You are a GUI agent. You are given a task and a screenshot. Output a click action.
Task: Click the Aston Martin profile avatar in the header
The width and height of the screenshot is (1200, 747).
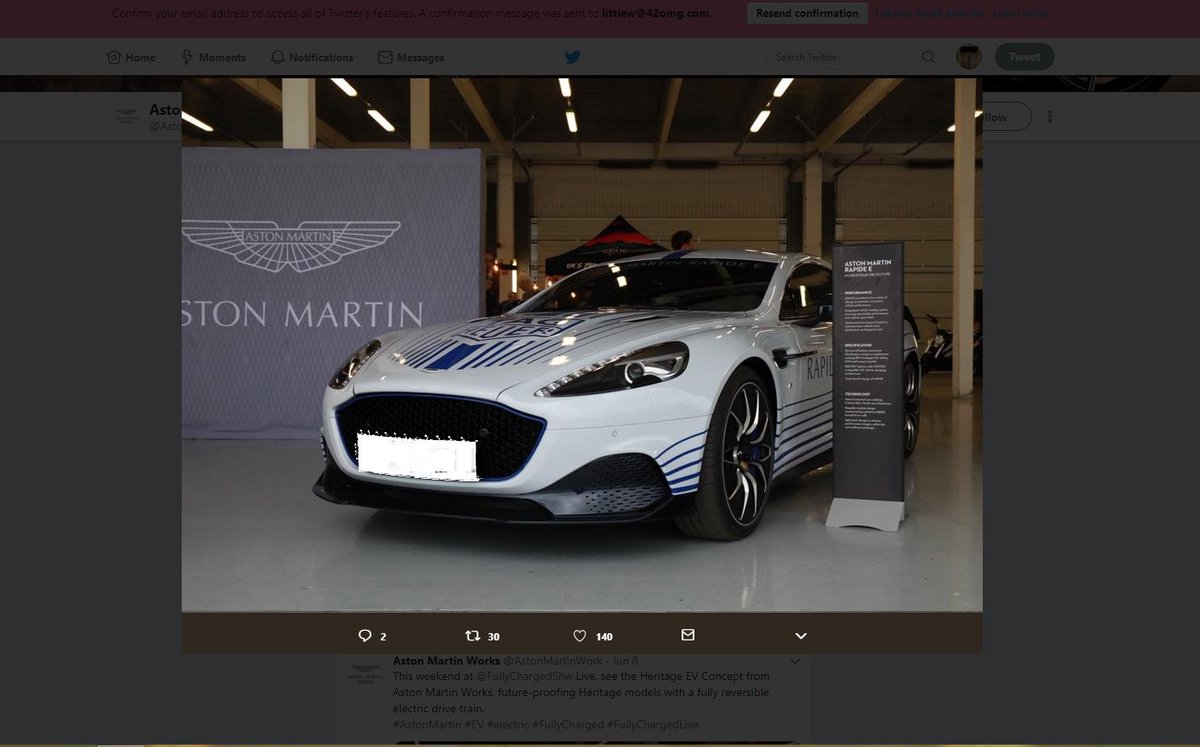point(126,116)
